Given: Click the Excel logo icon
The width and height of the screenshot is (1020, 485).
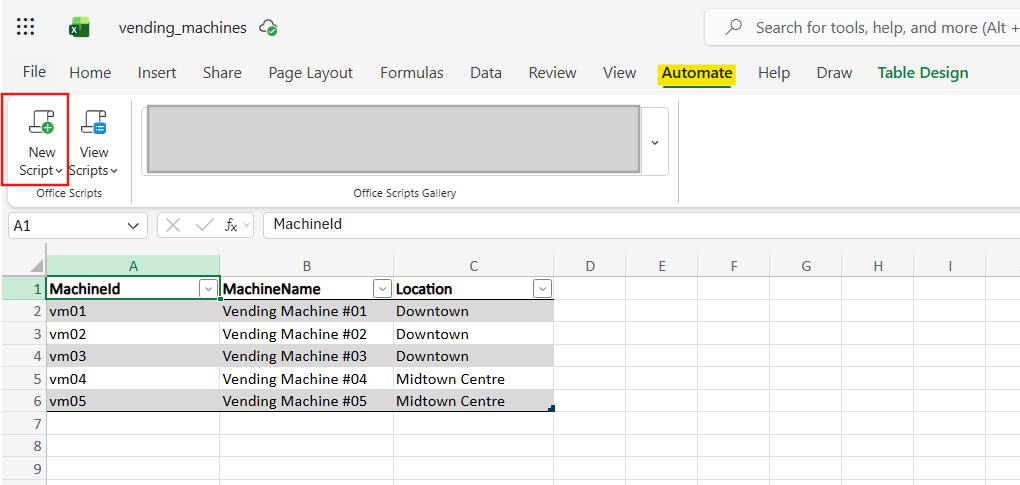Looking at the screenshot, I should tap(79, 27).
